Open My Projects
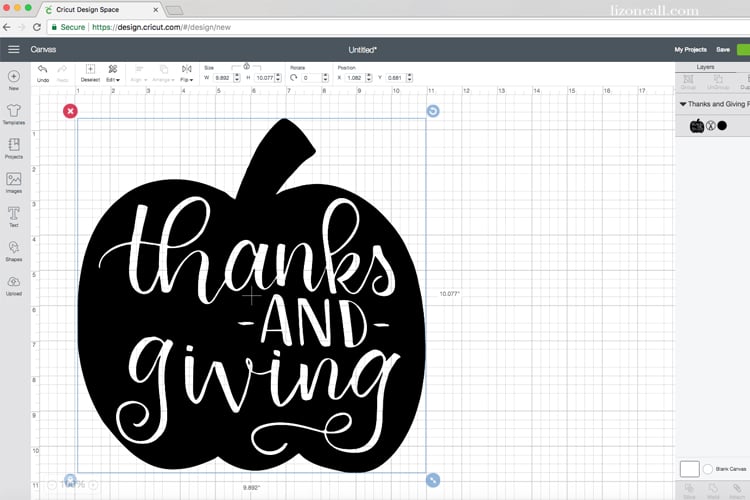This screenshot has height=500, width=750. pyautogui.click(x=690, y=49)
